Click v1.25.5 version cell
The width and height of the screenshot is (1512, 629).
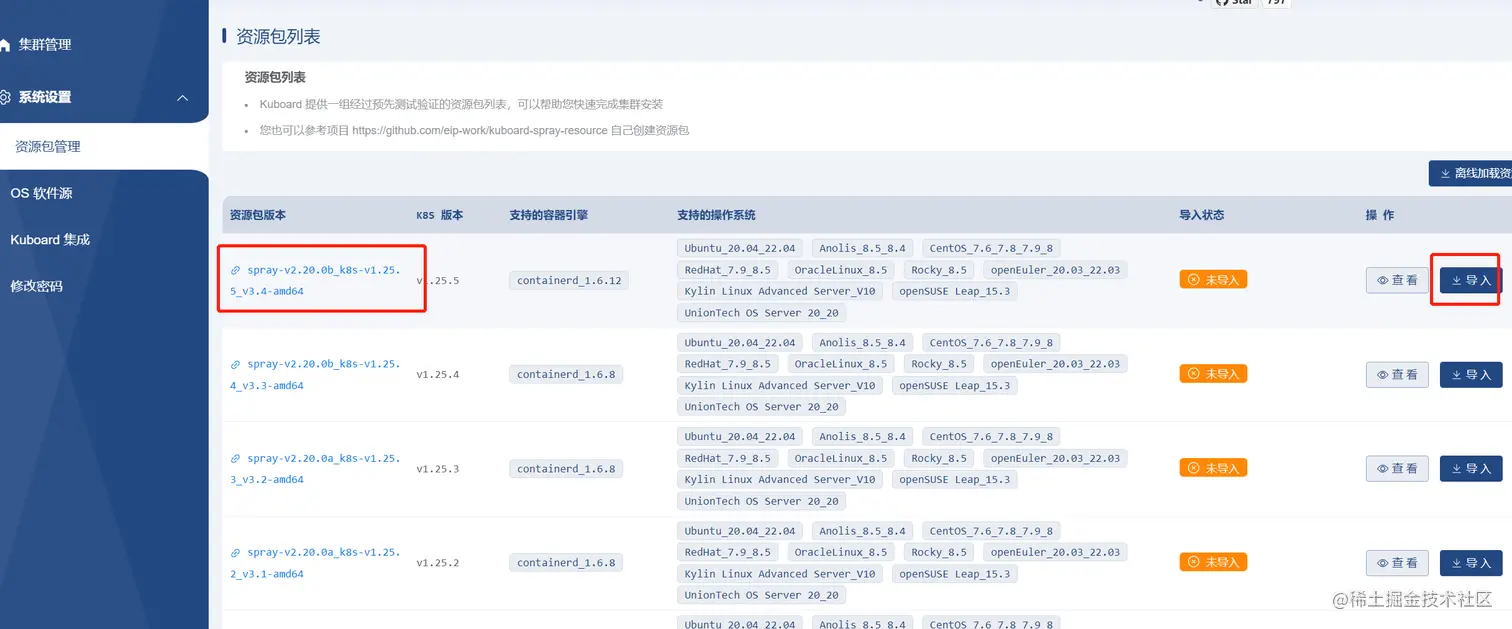[438, 281]
